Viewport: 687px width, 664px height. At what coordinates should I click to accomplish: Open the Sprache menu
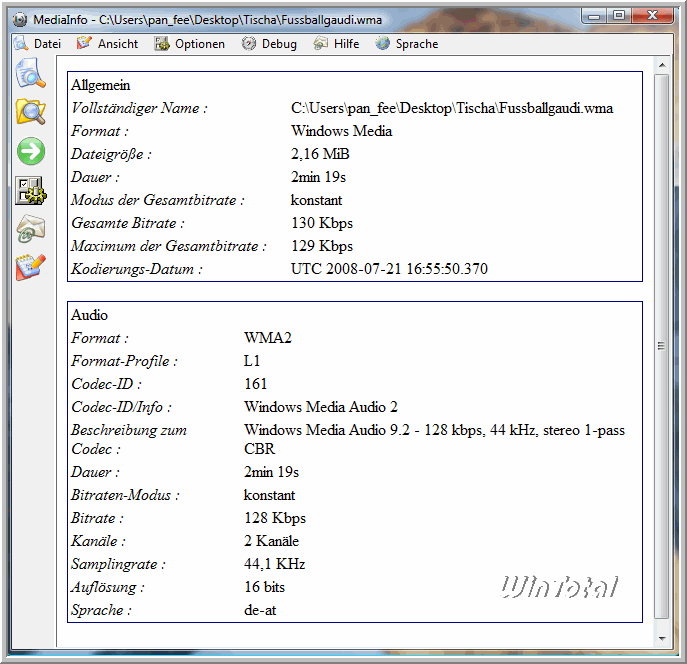(x=407, y=44)
